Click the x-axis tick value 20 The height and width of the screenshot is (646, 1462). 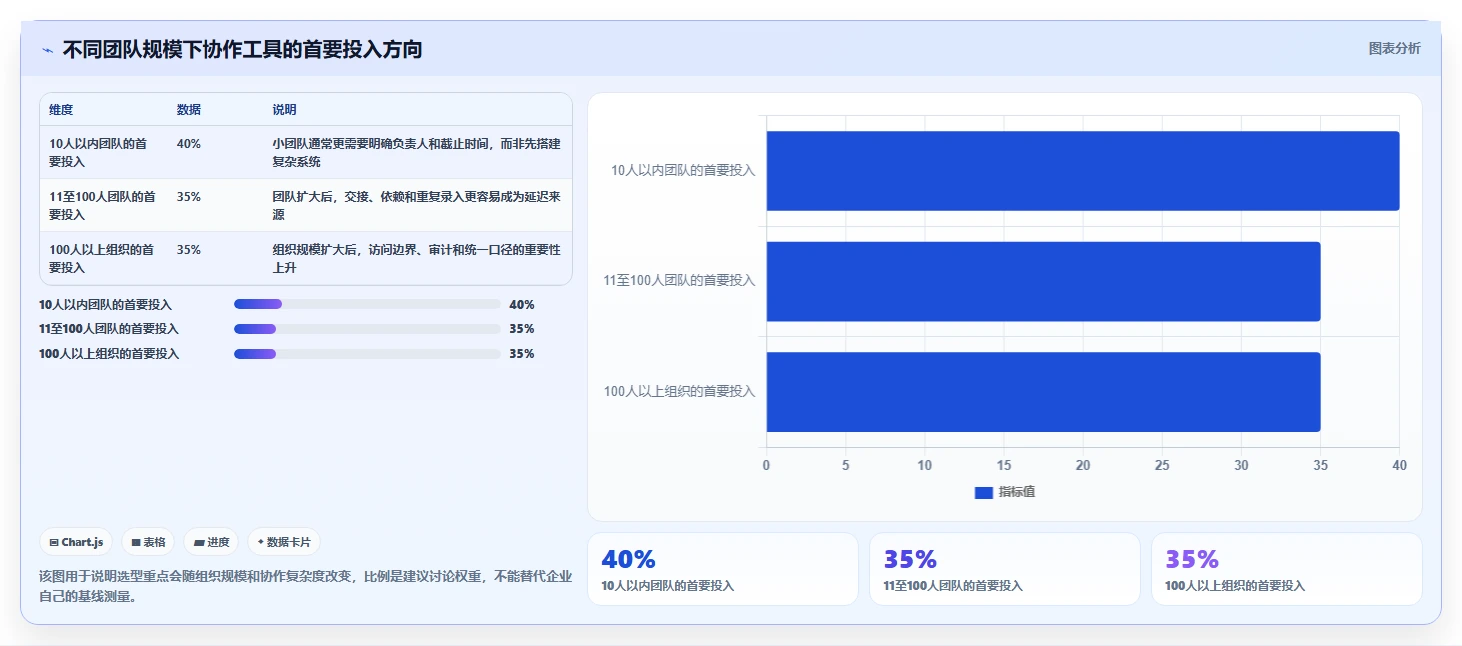1083,465
